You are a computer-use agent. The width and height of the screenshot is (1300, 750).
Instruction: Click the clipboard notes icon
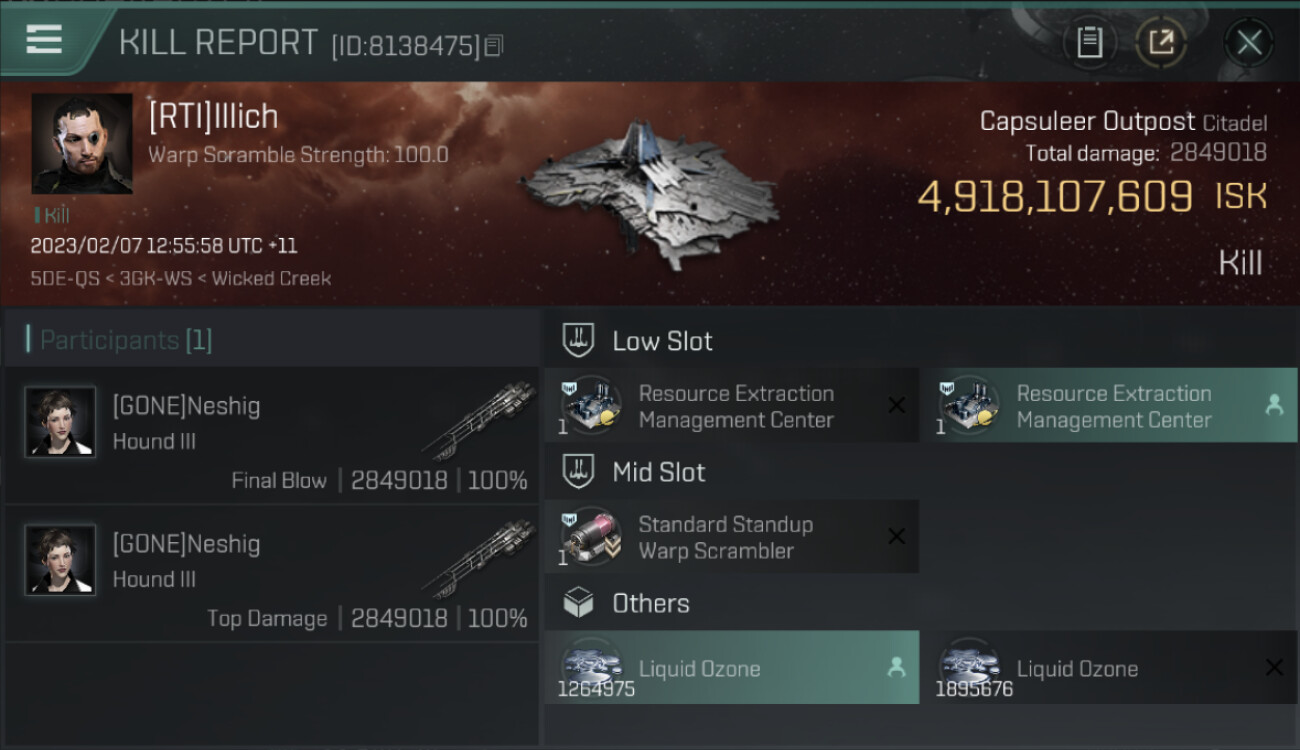coord(1089,42)
